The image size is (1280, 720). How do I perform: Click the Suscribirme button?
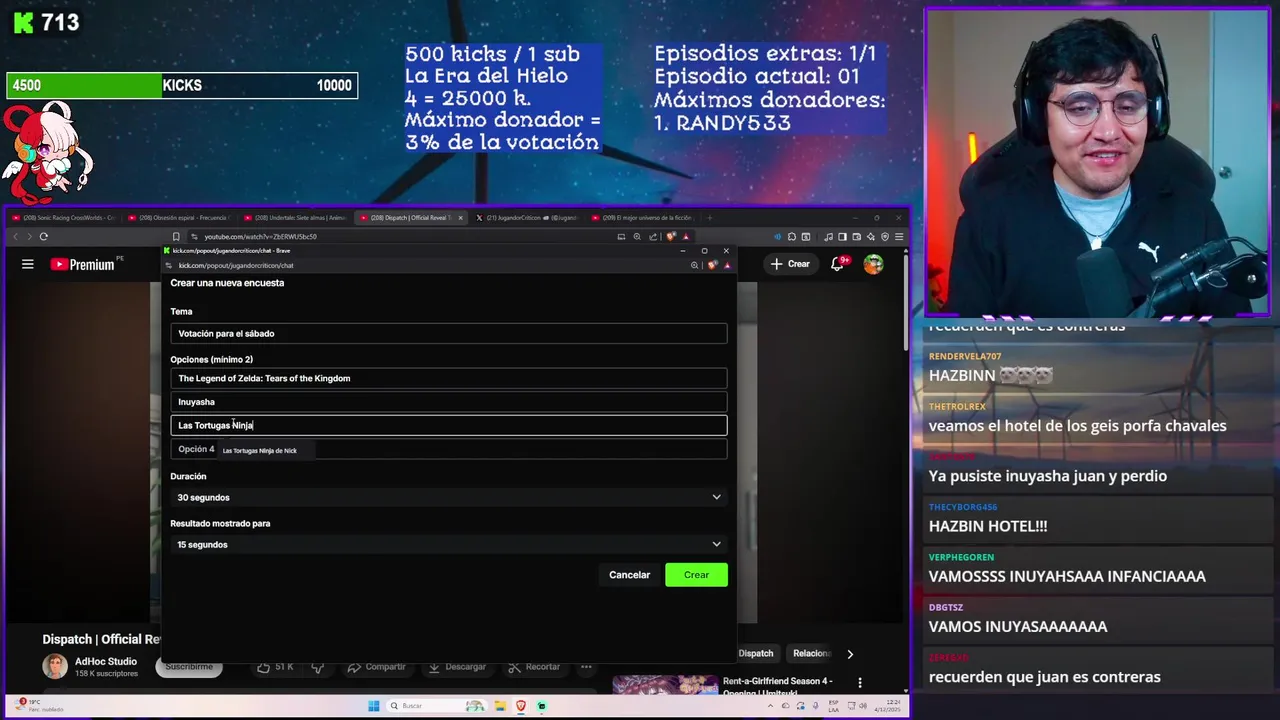pyautogui.click(x=188, y=666)
